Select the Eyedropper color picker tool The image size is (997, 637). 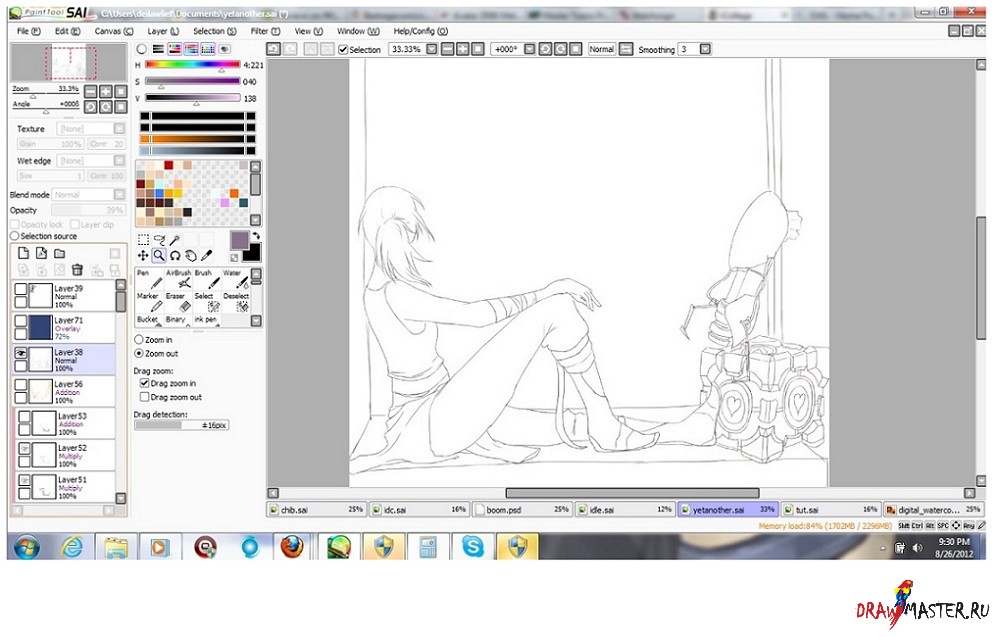coord(207,256)
